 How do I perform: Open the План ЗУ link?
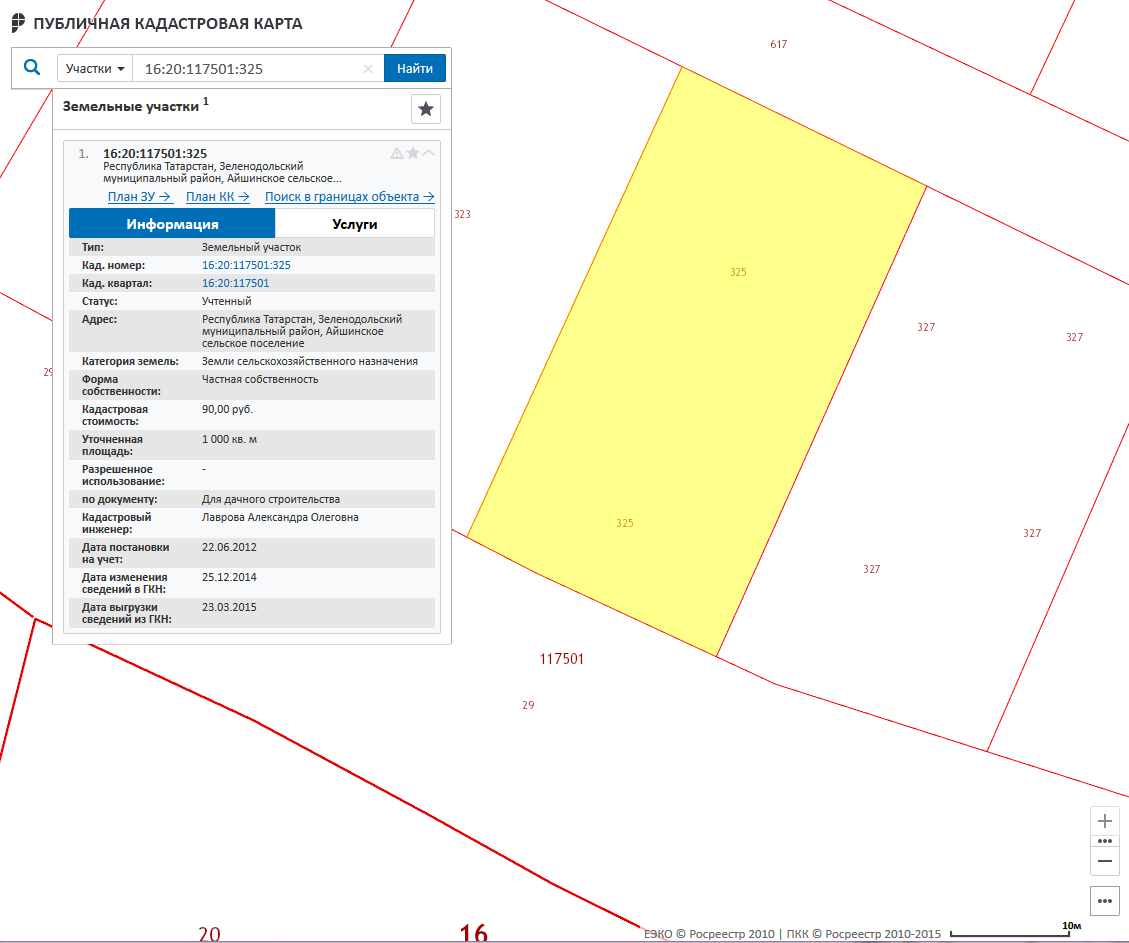(x=139, y=197)
